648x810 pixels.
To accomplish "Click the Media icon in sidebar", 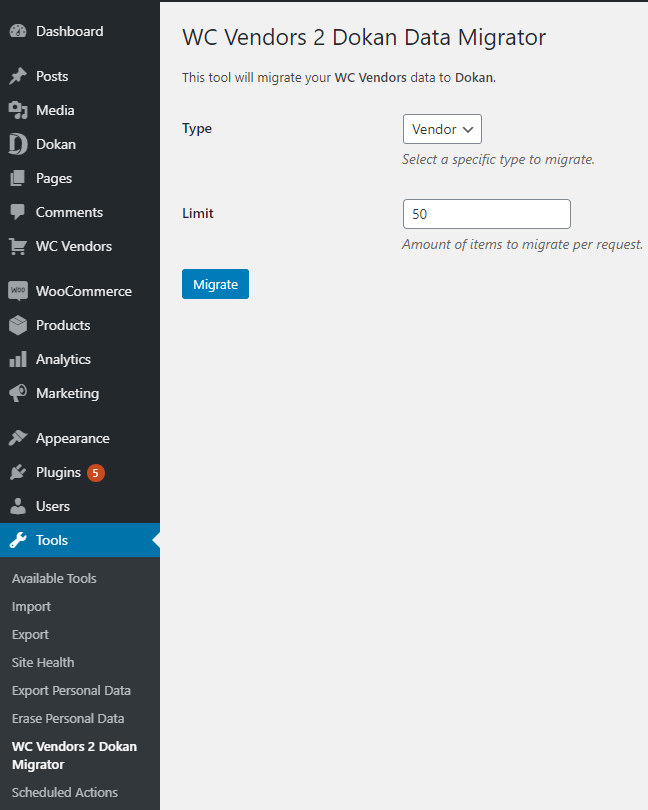I will pos(18,110).
